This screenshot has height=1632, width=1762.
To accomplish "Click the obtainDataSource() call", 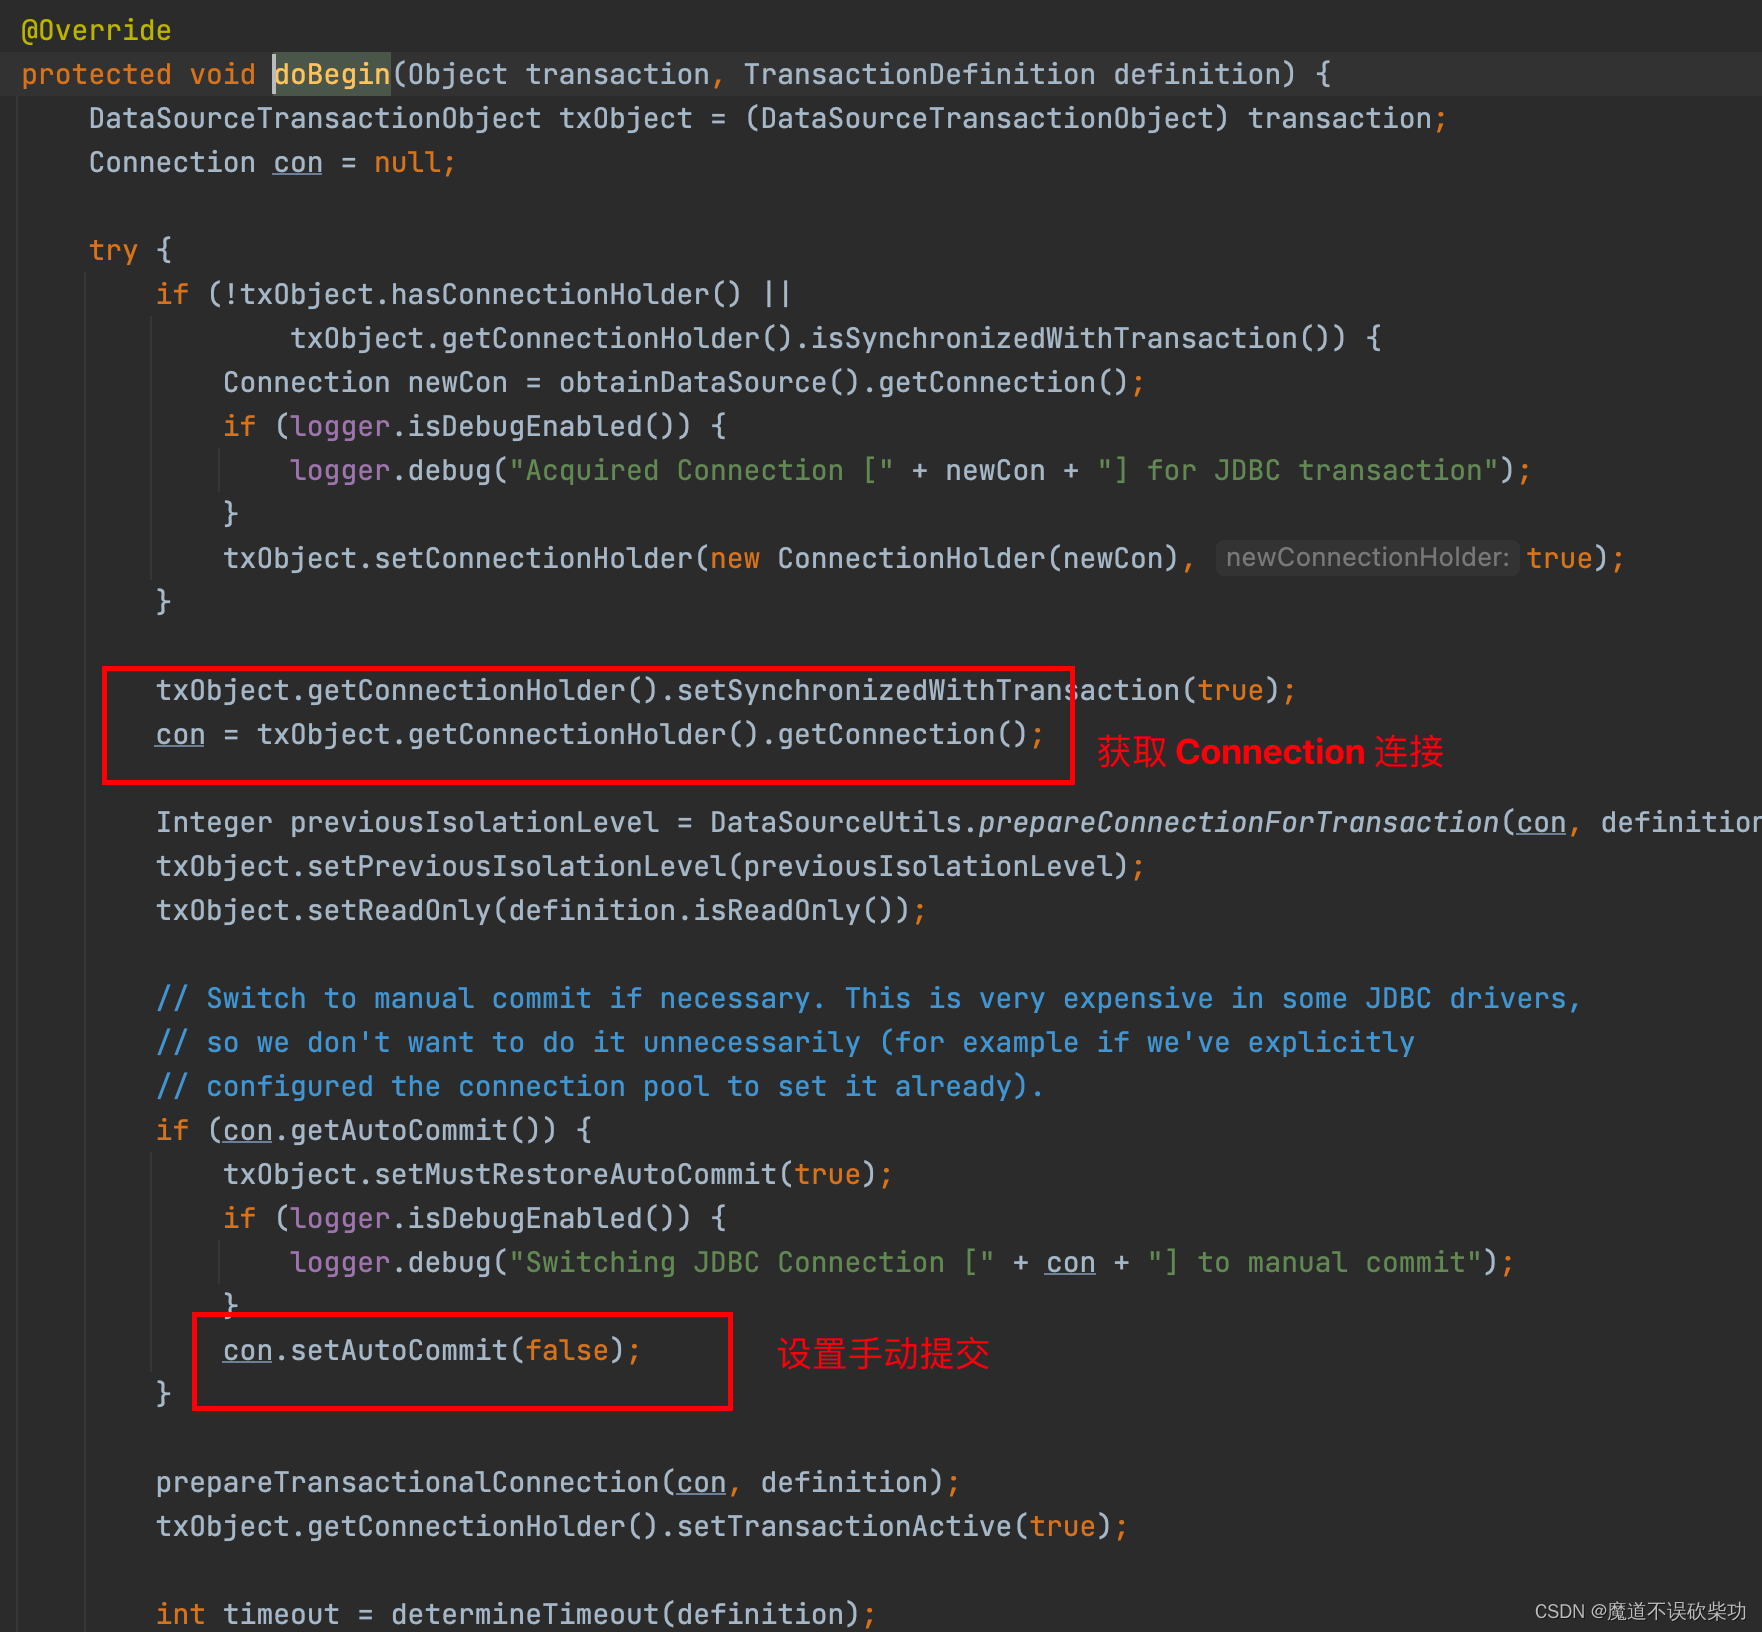I will (x=709, y=383).
